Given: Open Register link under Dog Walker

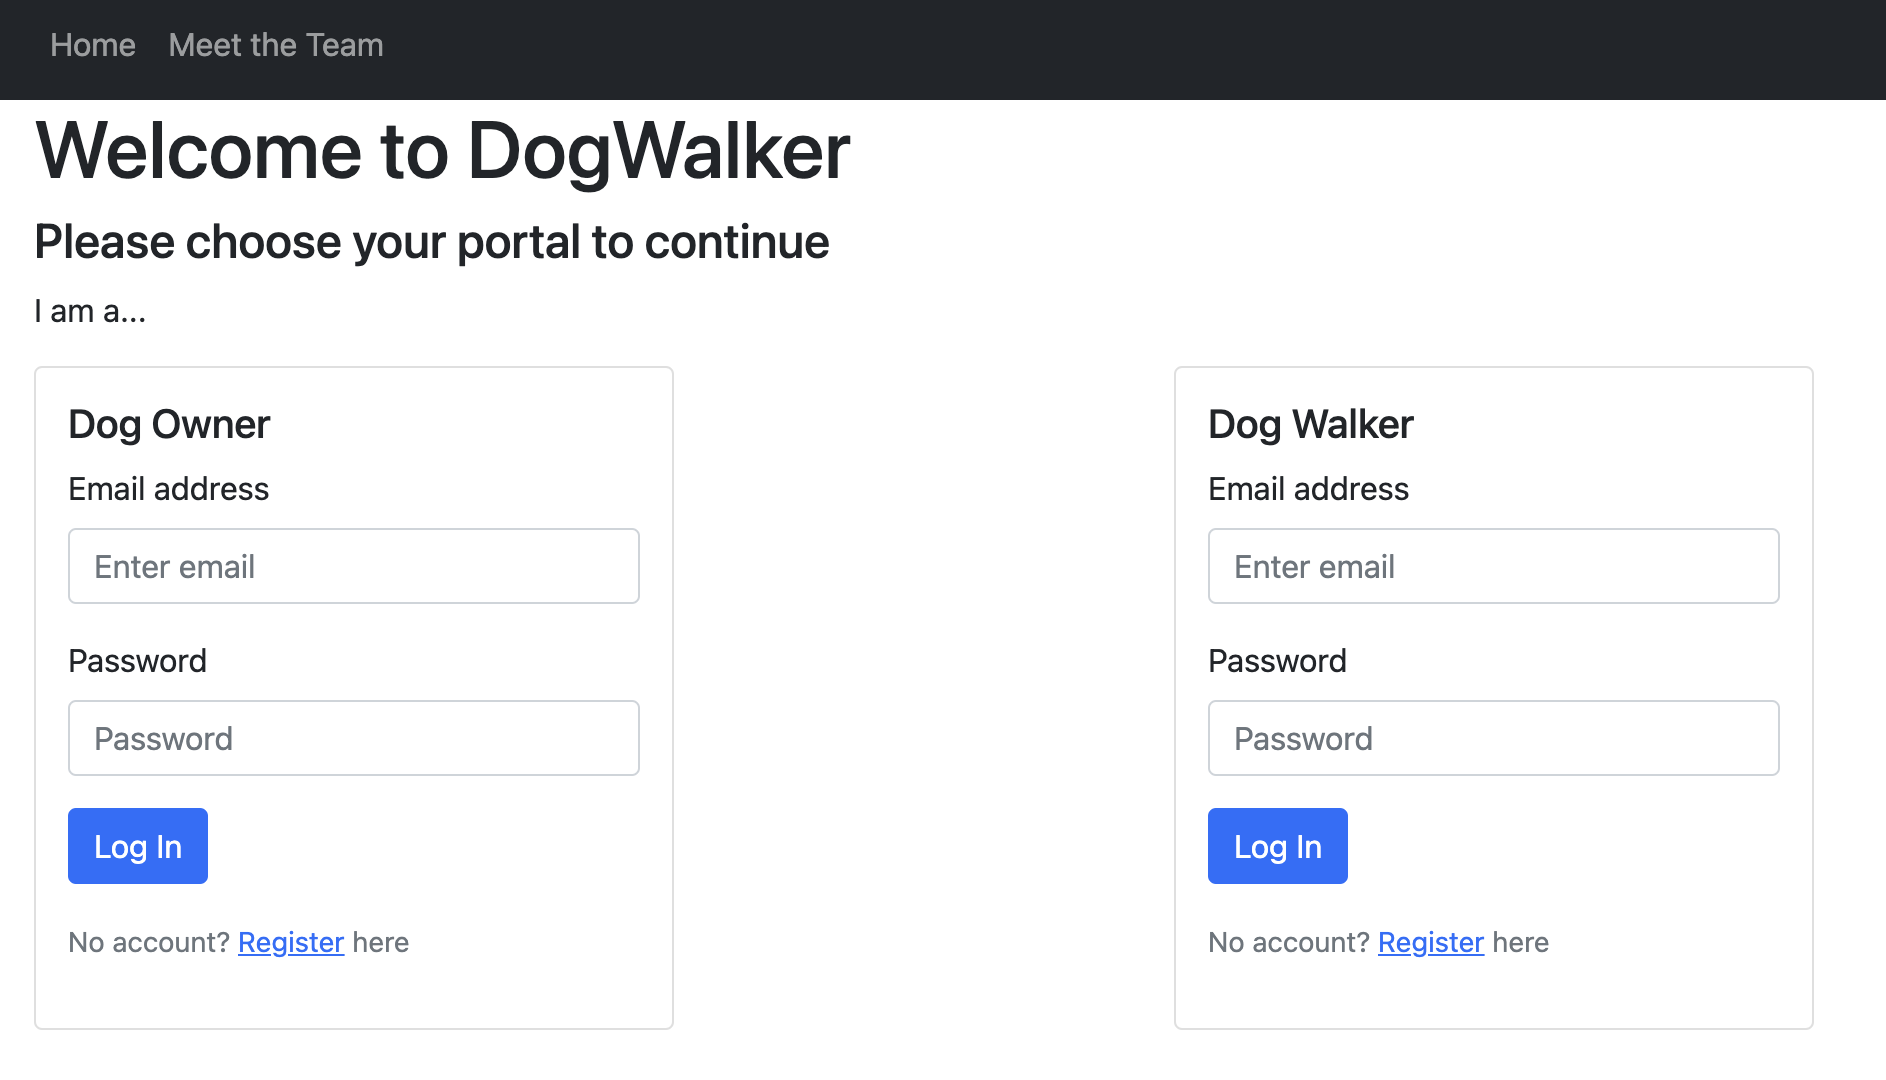Looking at the screenshot, I should pos(1431,942).
